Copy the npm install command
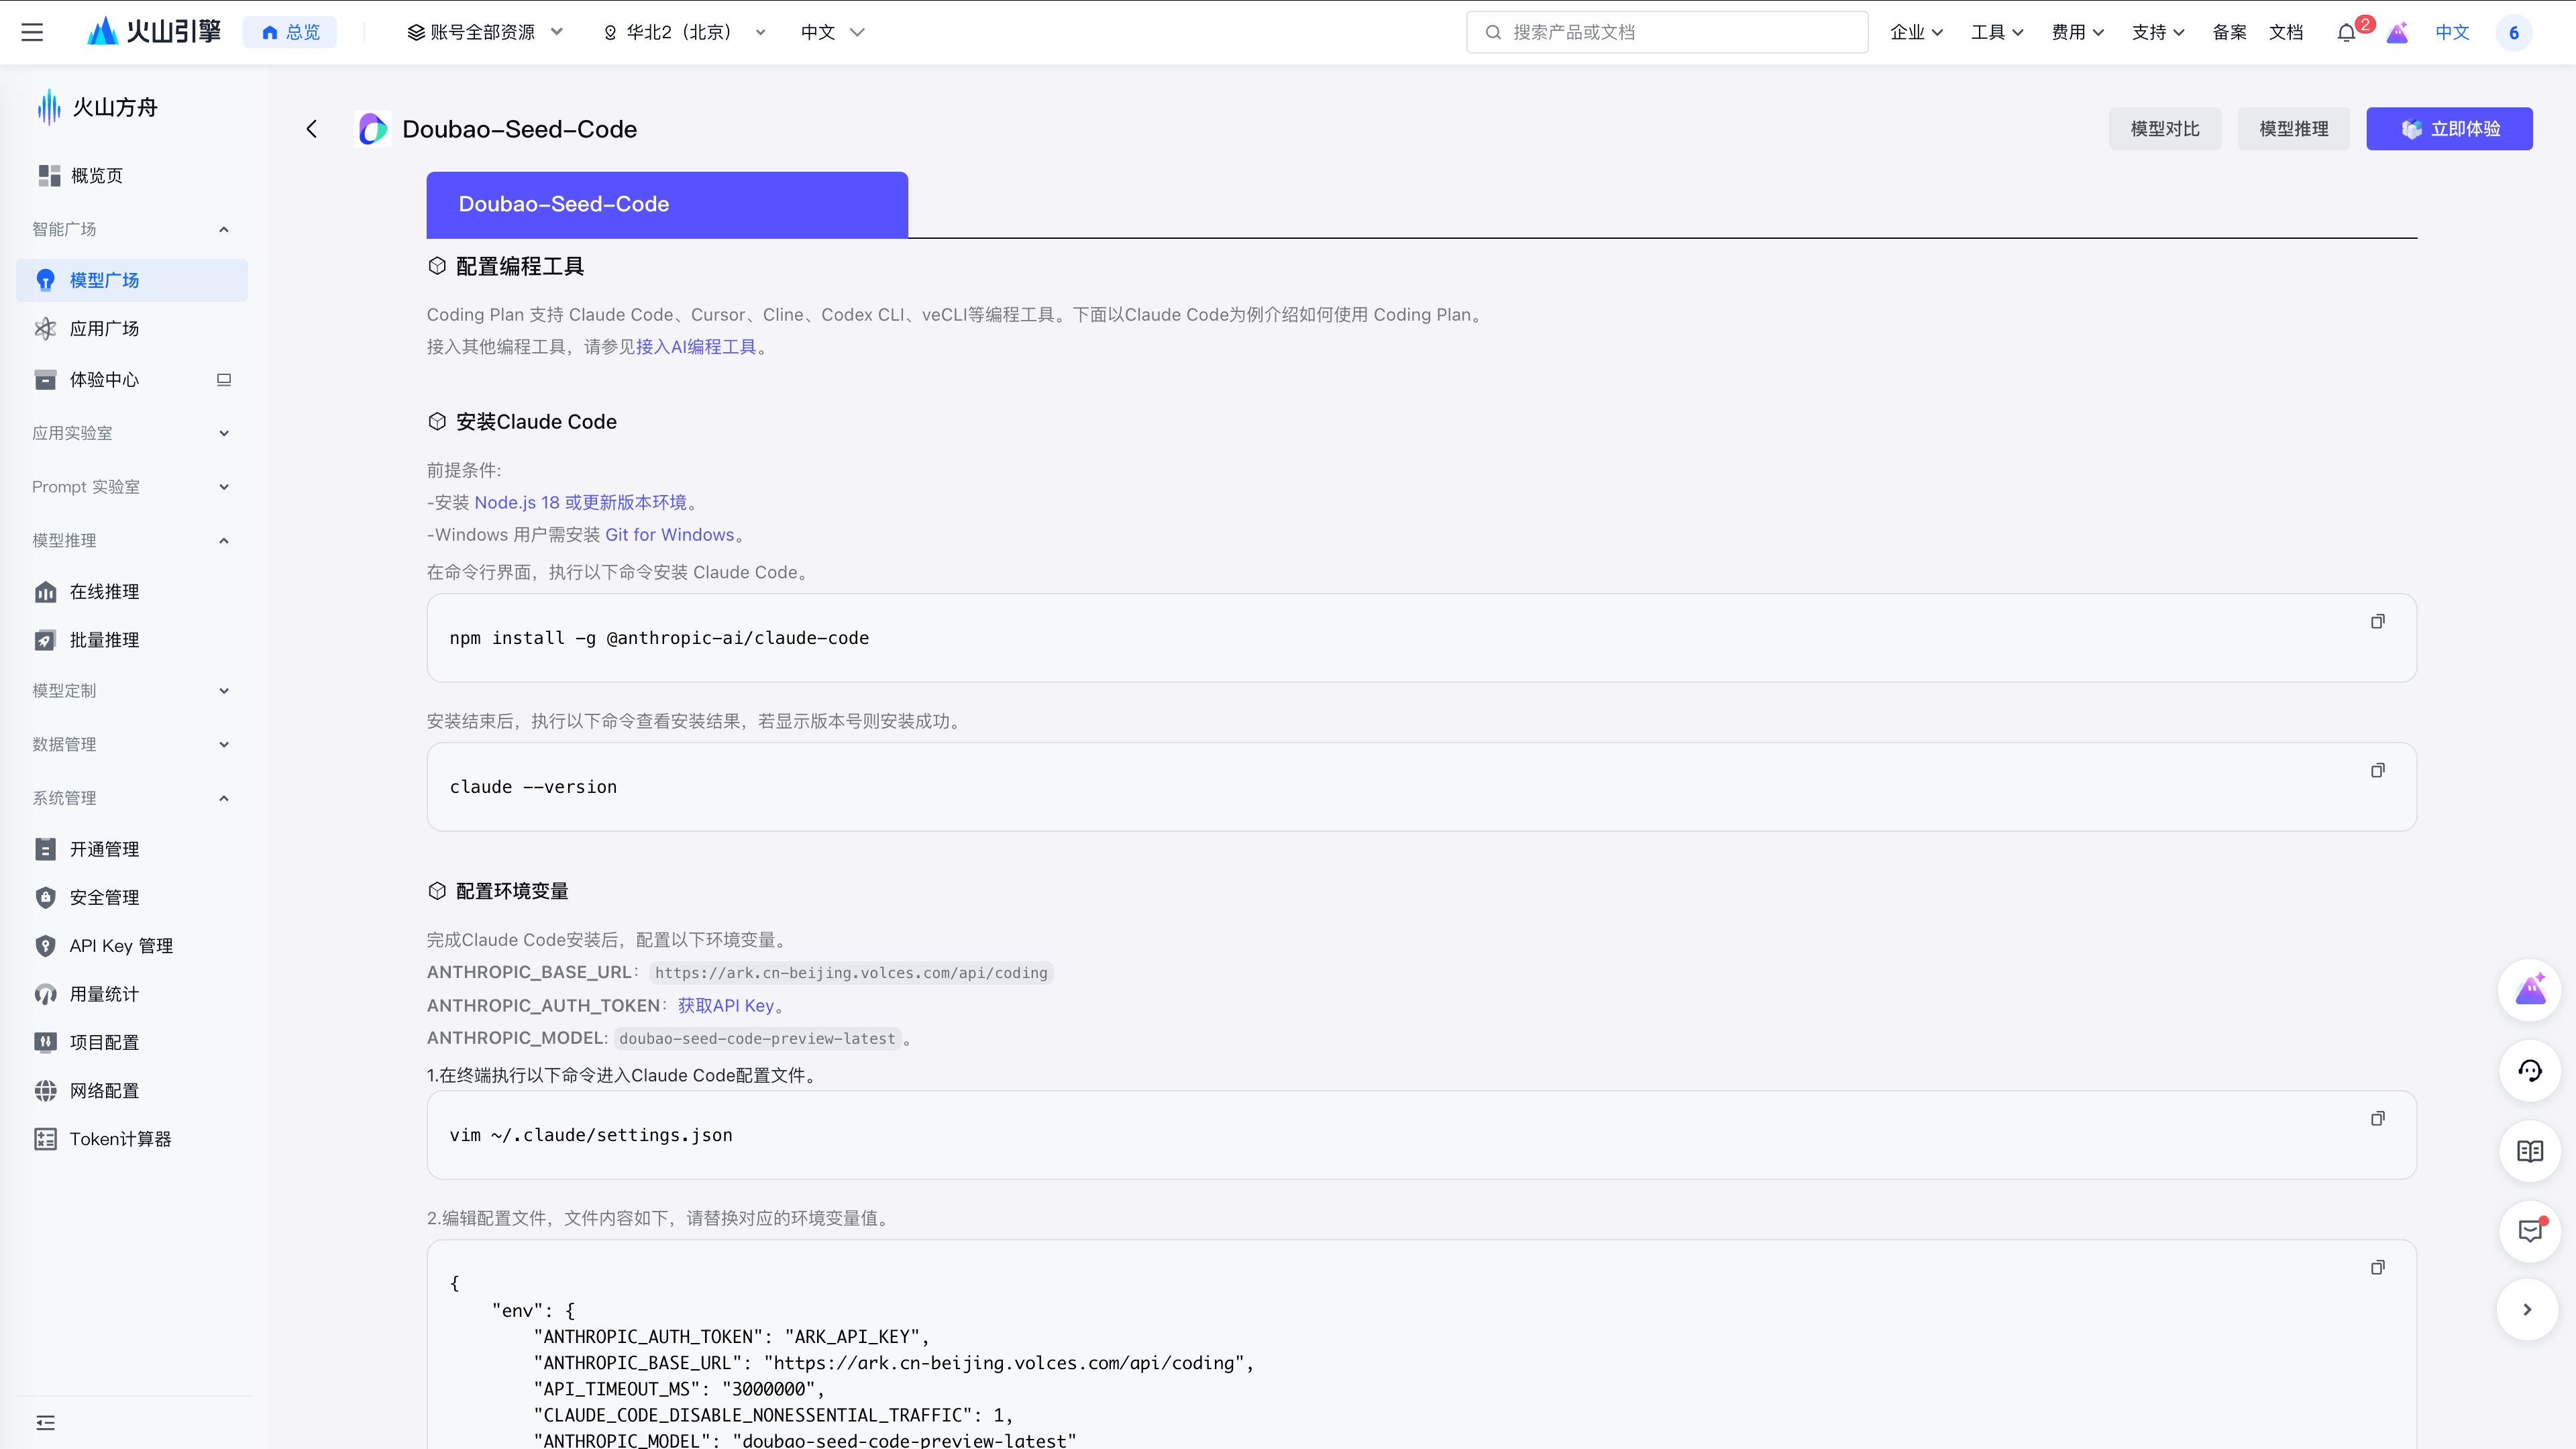Viewport: 2576px width, 1449px height. [2377, 621]
